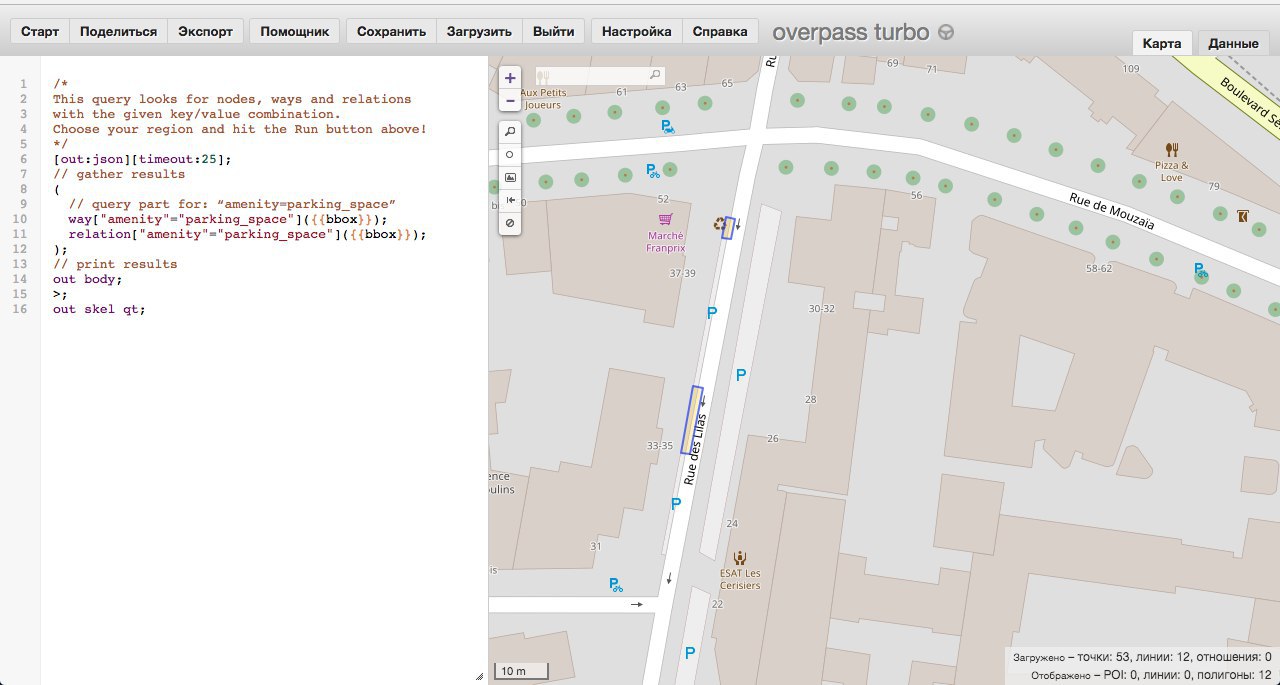The width and height of the screenshot is (1280, 685).
Task: Zoom in the map with plus button
Action: click(510, 78)
